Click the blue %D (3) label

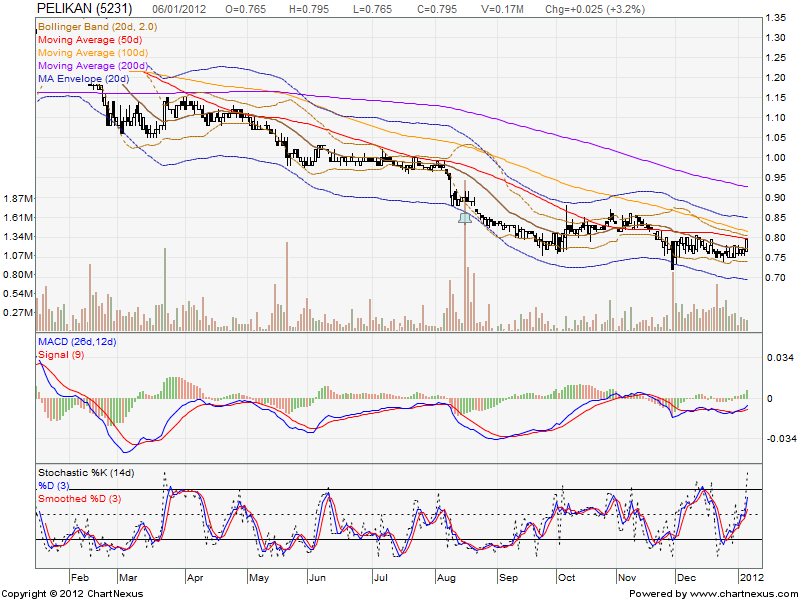click(55, 484)
